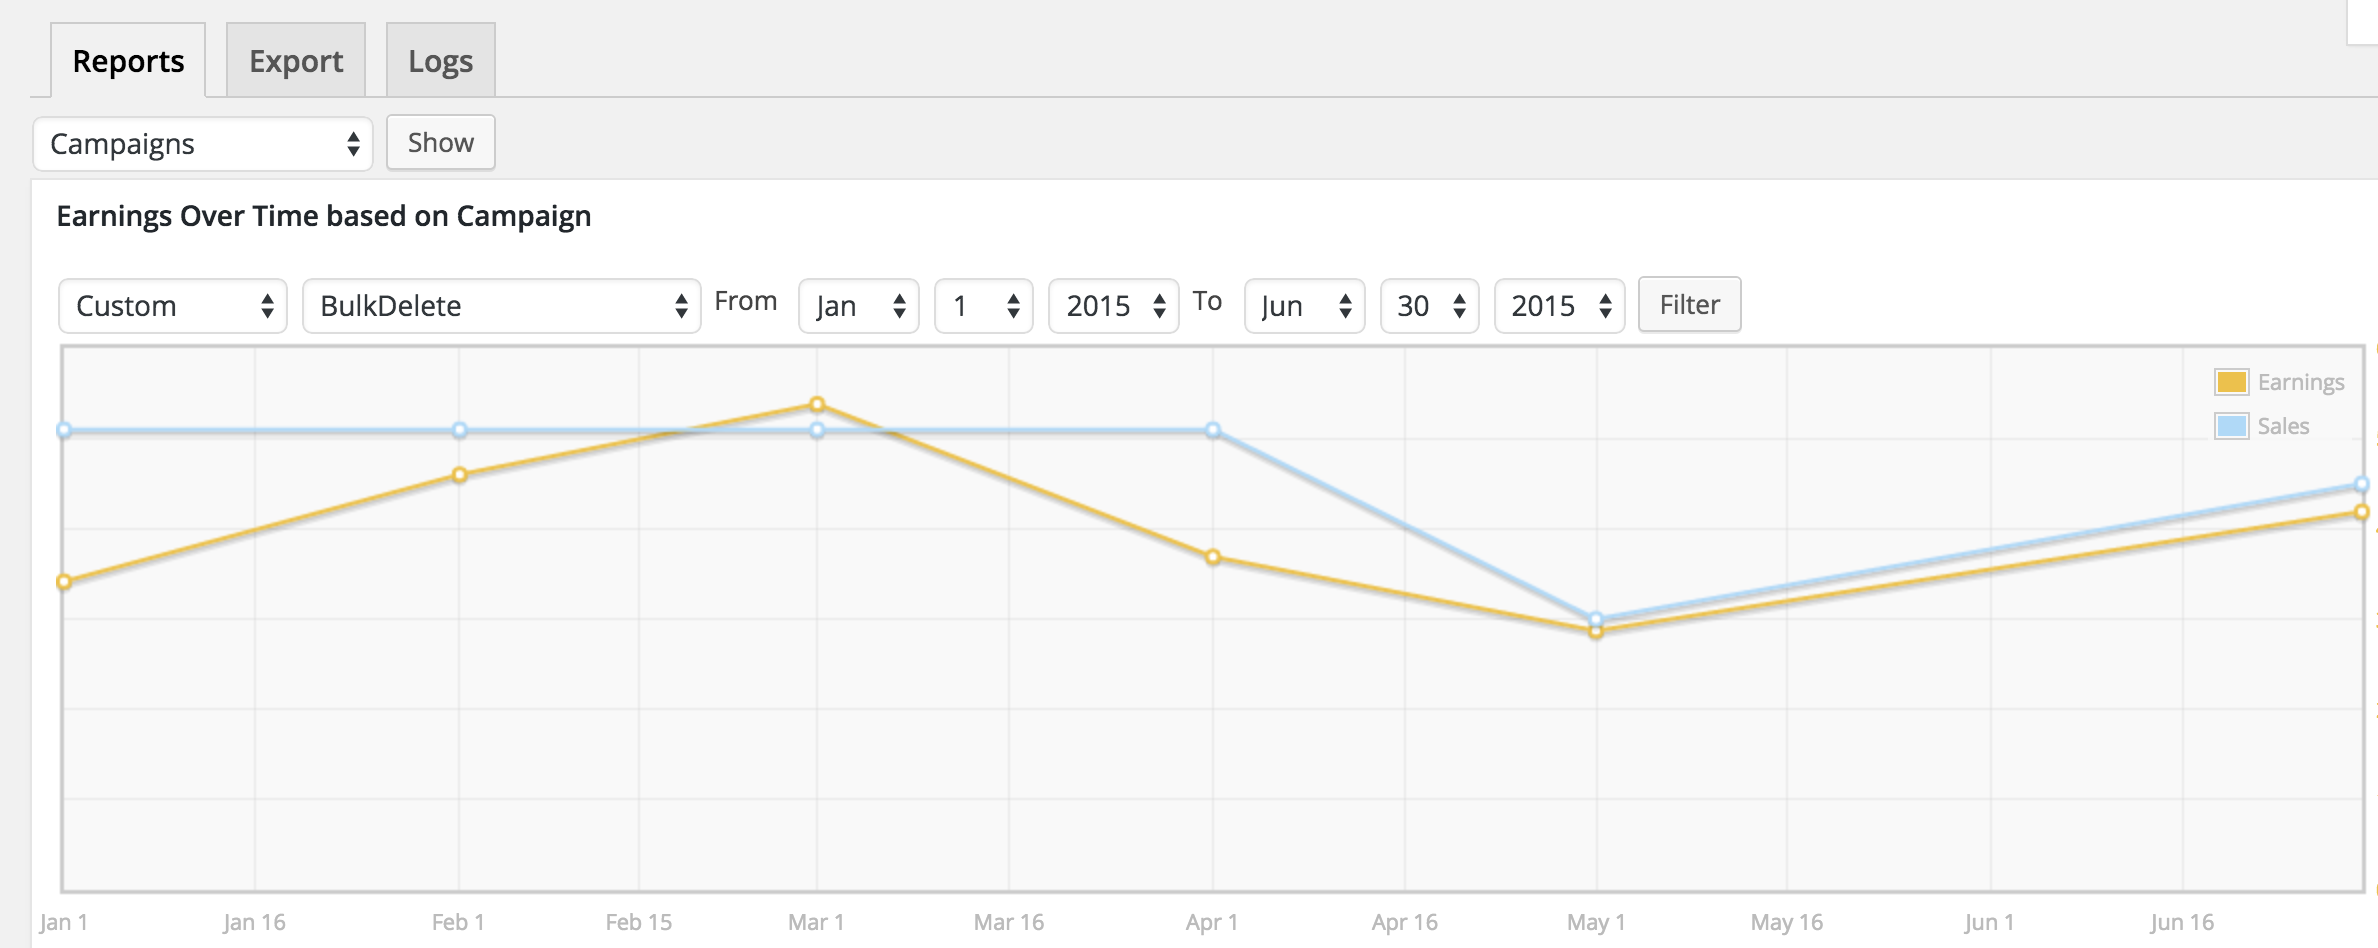This screenshot has width=2378, height=948.
Task: Open the From month Jan dropdown
Action: [x=858, y=306]
